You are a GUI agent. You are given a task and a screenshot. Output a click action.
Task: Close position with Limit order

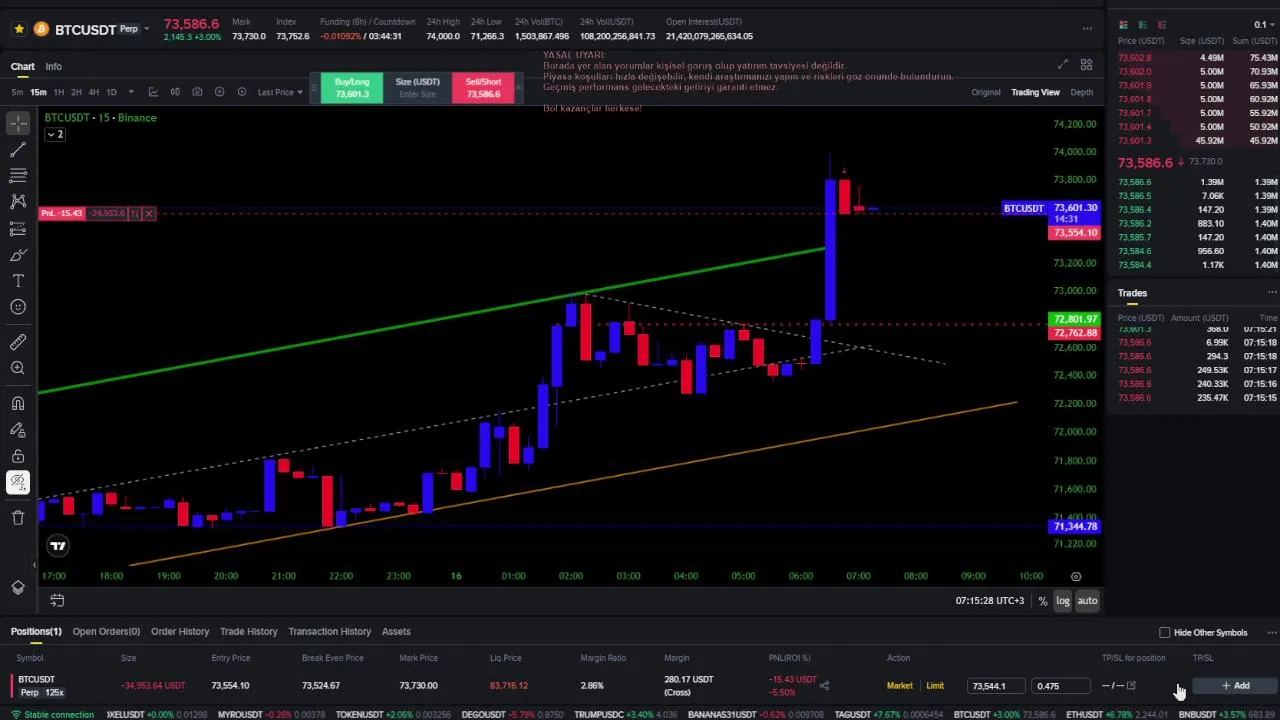(935, 686)
